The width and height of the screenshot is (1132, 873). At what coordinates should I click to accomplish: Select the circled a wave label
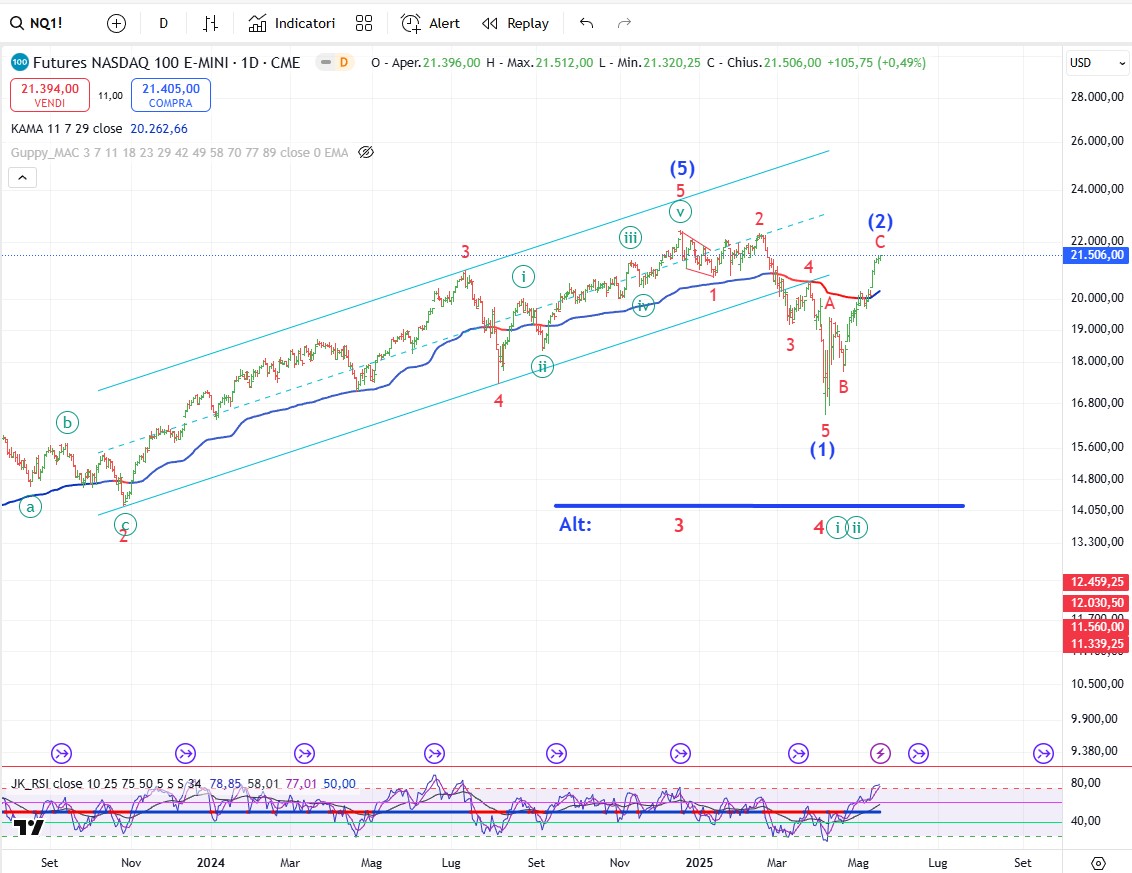click(30, 507)
